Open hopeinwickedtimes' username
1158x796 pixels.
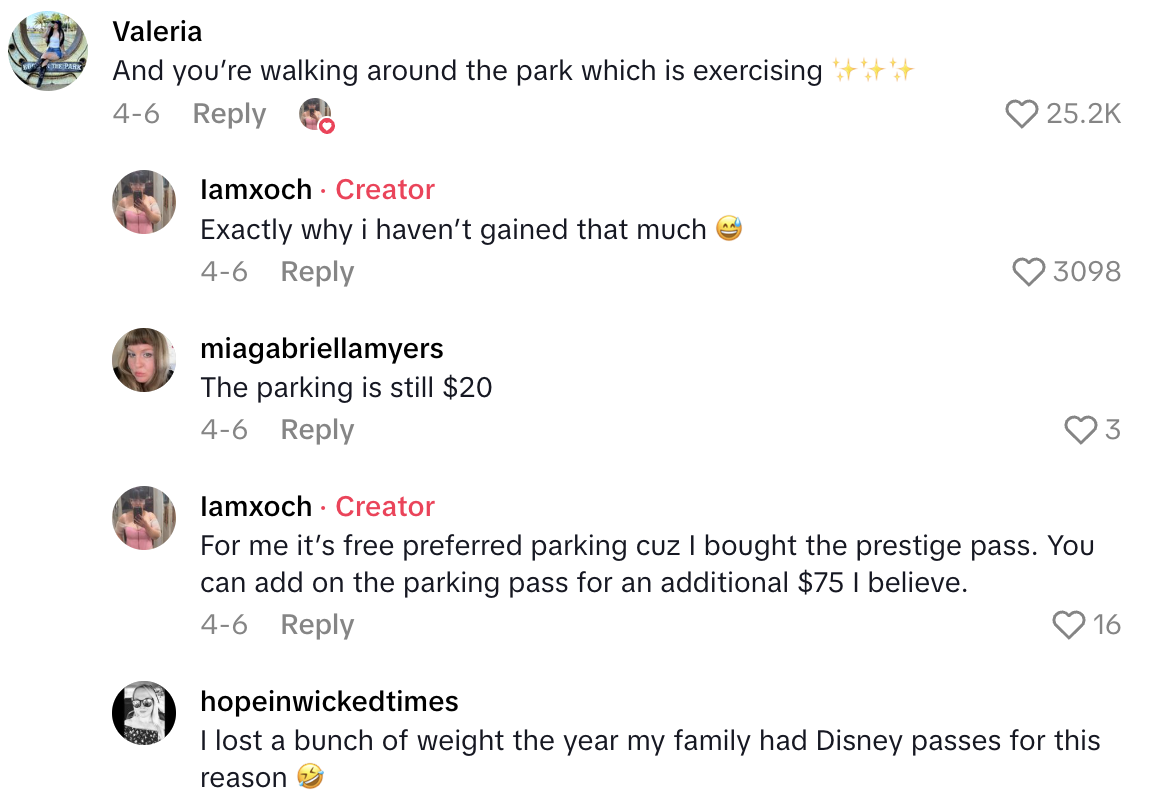(328, 701)
